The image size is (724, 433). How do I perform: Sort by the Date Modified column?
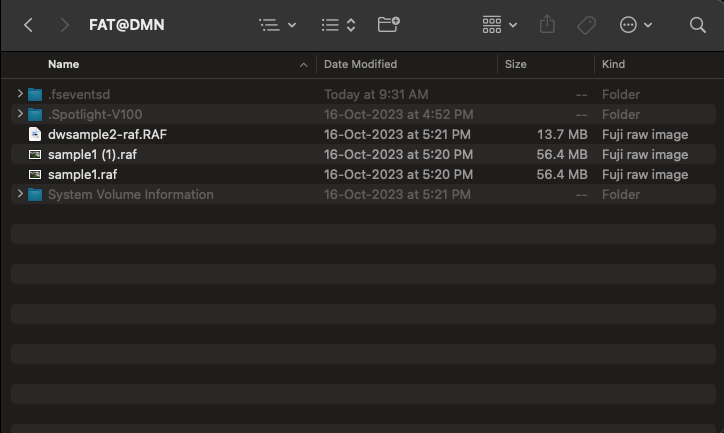pyautogui.click(x=360, y=64)
